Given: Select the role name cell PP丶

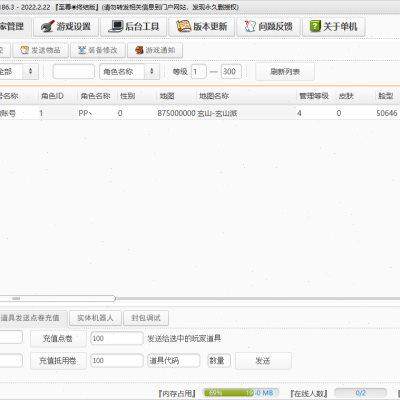Looking at the screenshot, I should (x=85, y=113).
